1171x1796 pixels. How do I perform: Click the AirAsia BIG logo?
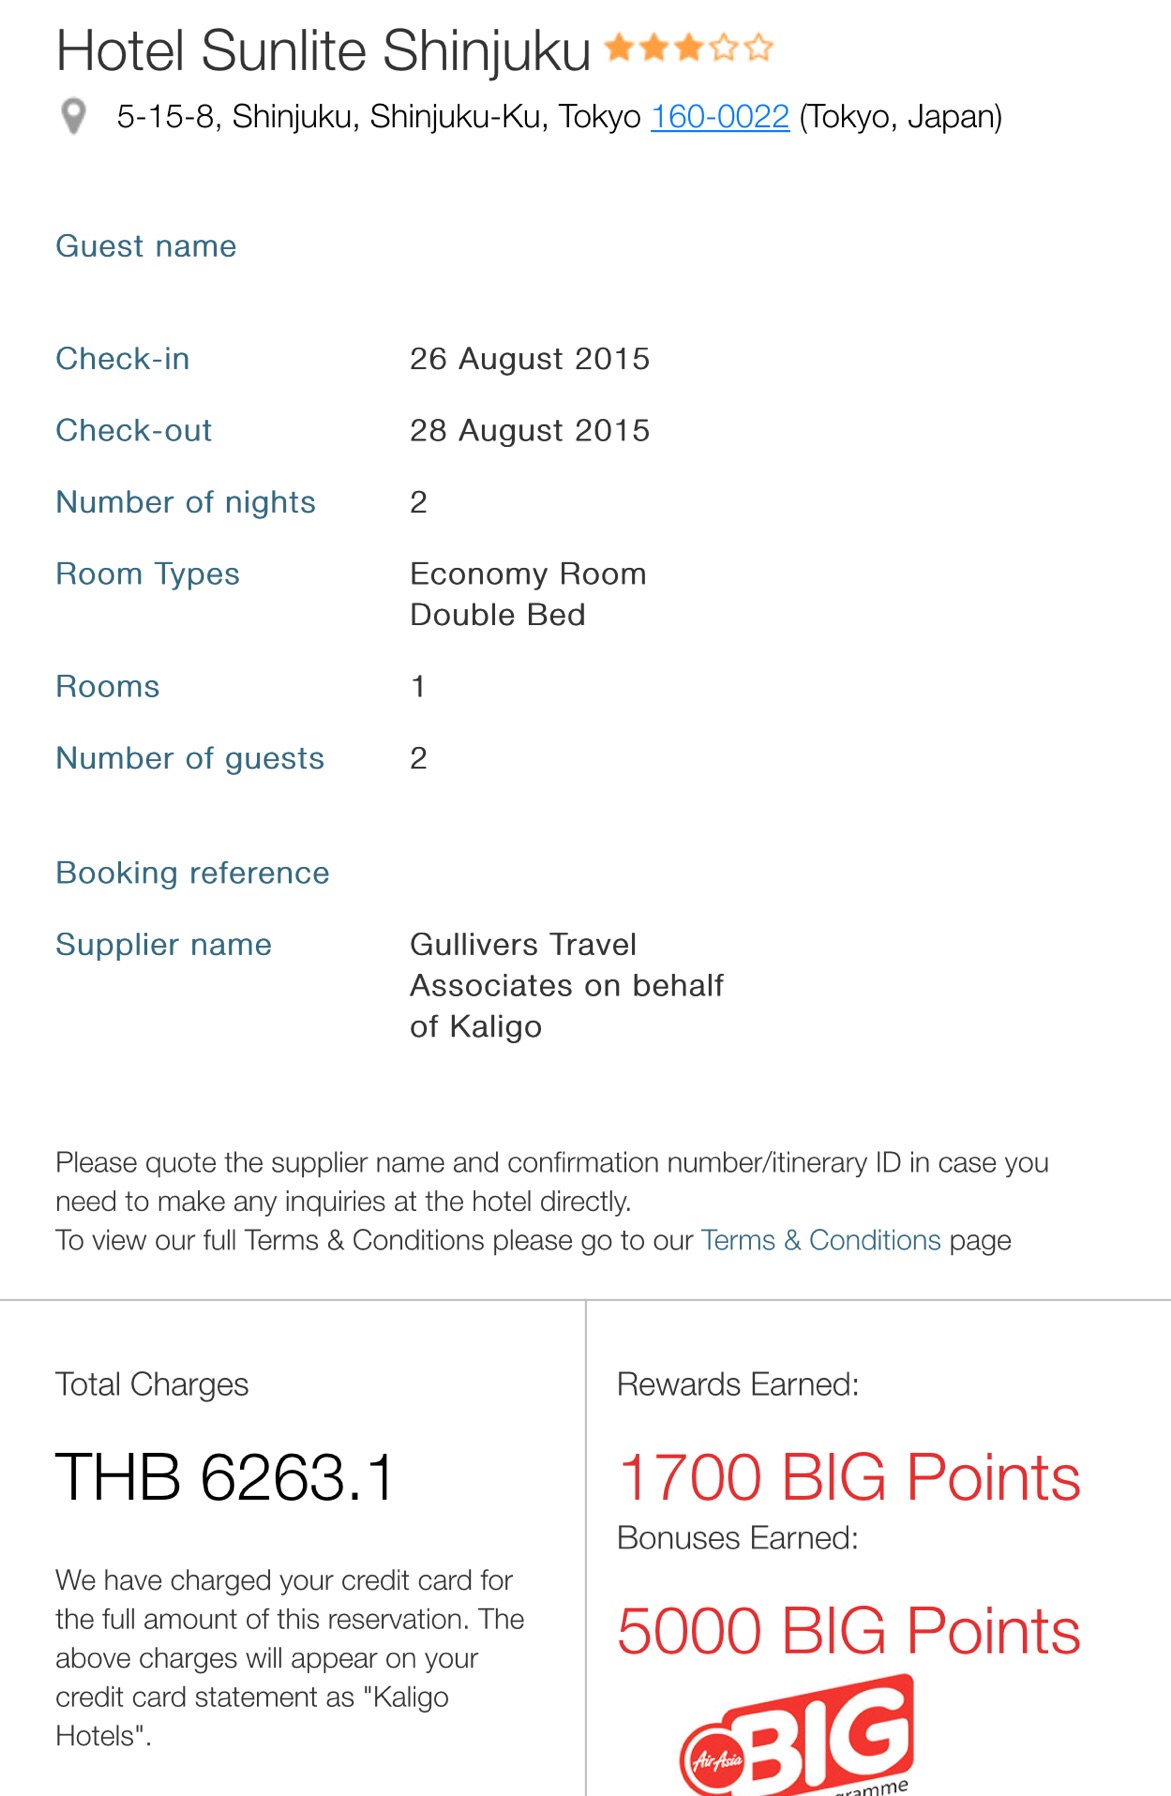798,1738
